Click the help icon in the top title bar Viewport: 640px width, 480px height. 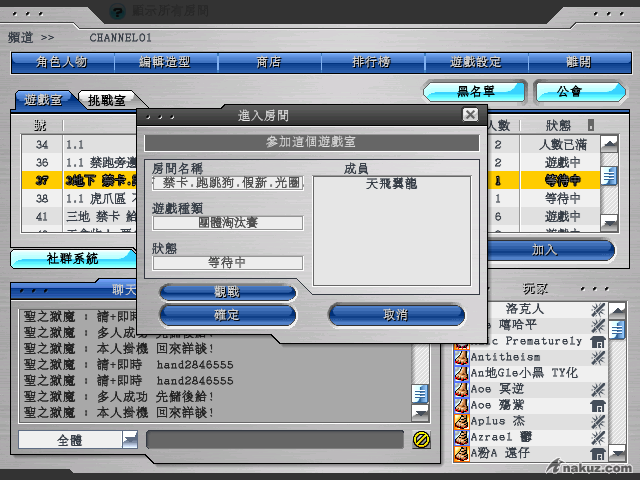coord(117,11)
